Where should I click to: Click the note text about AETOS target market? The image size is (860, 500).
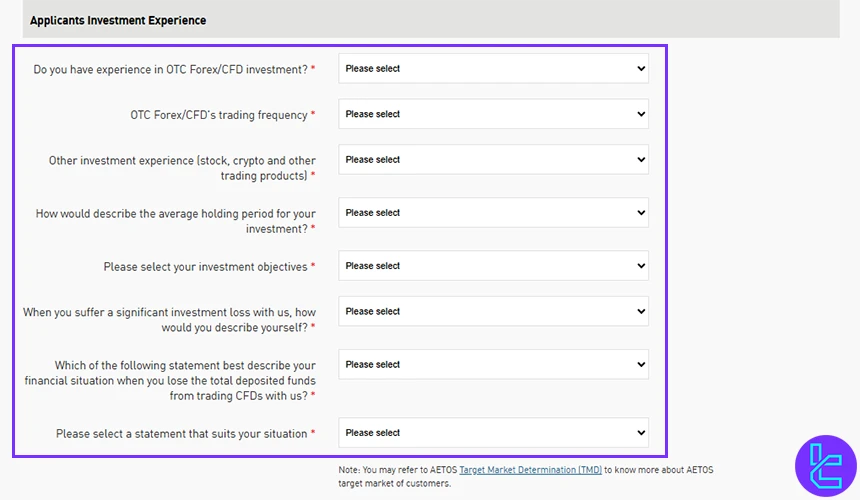tap(525, 476)
